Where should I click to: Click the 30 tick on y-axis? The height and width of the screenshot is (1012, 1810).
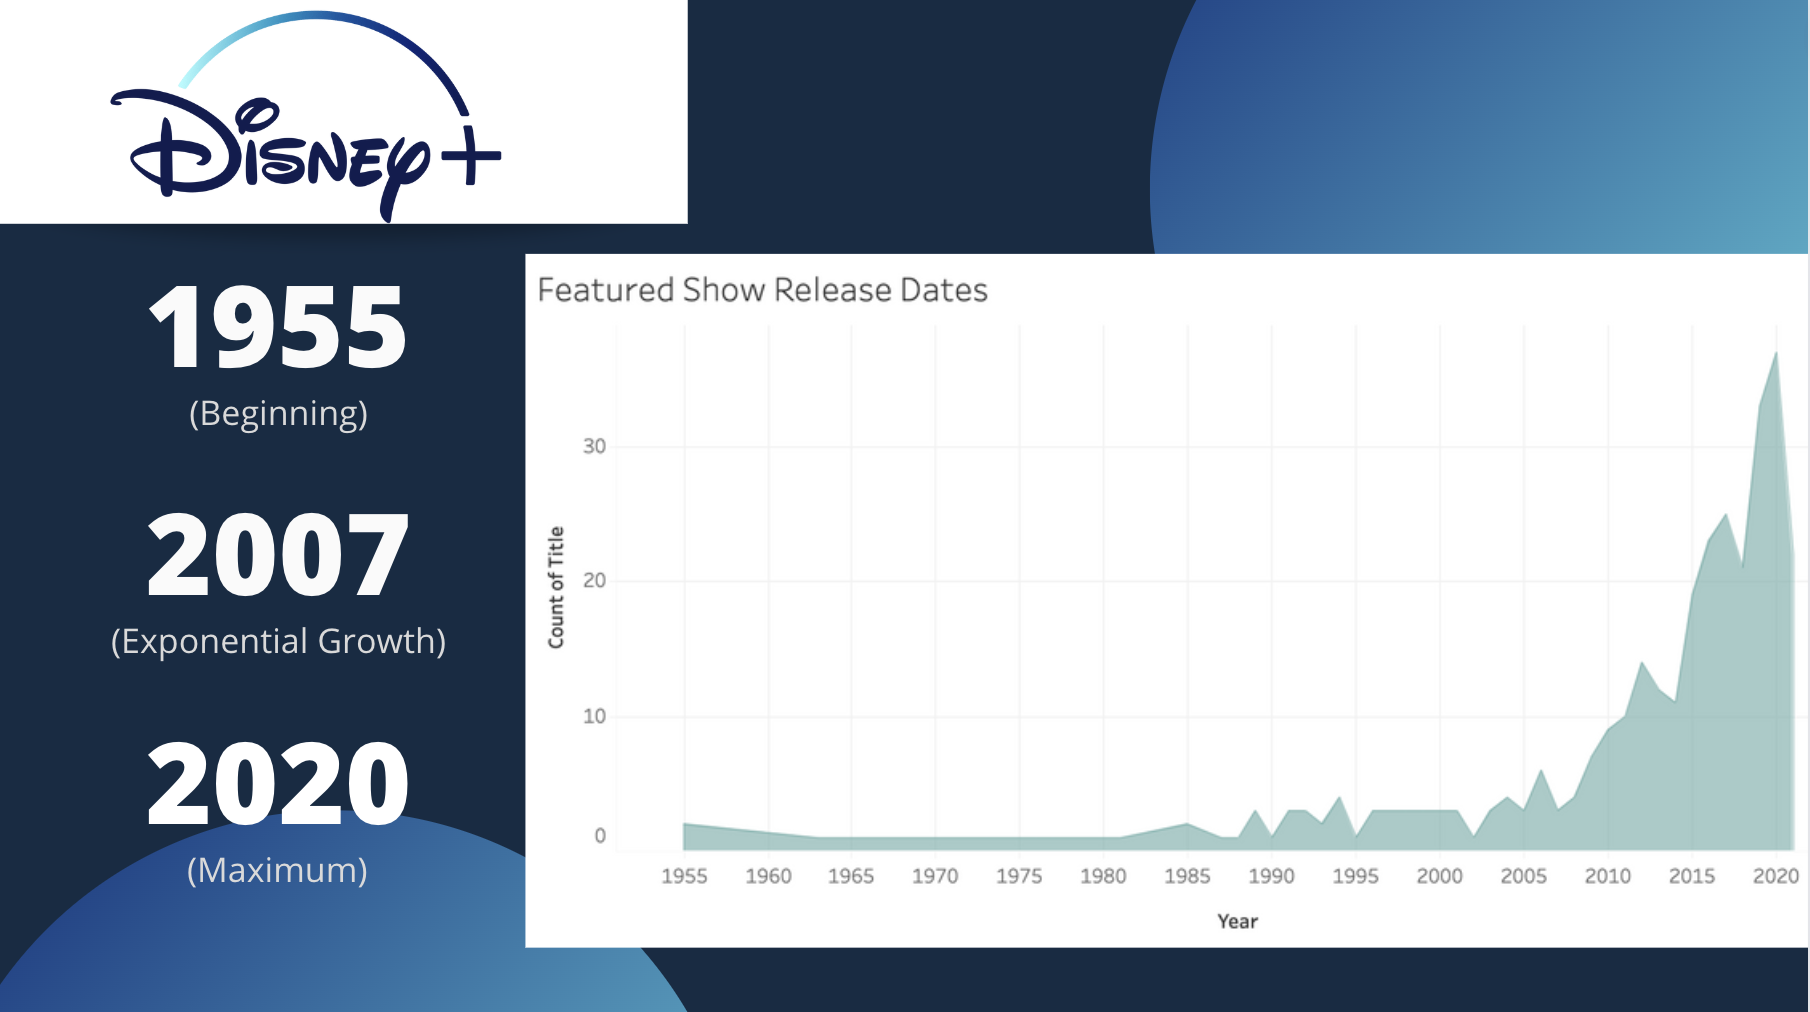point(594,446)
